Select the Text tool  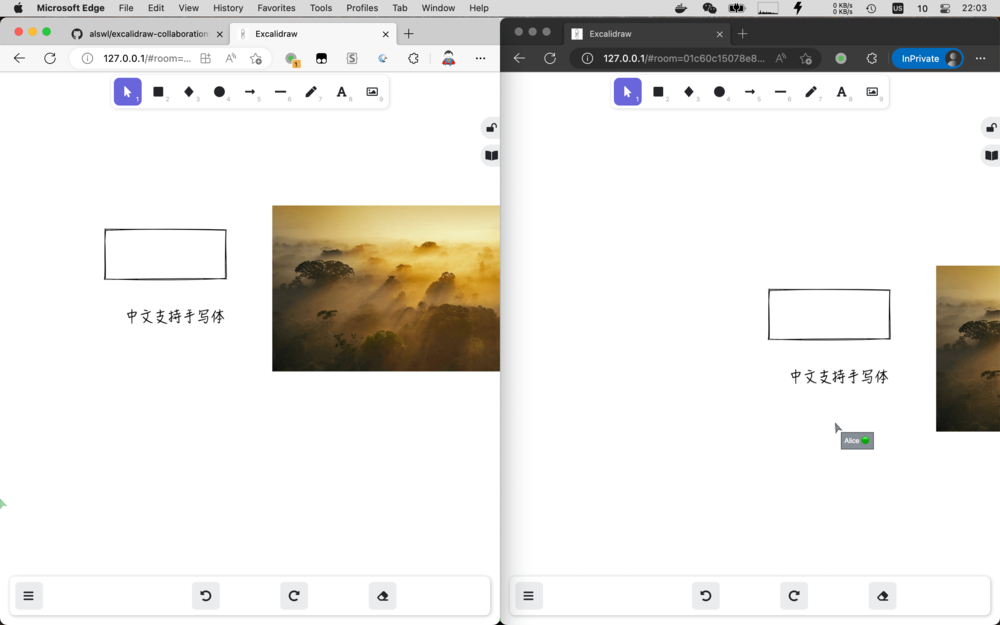point(342,91)
